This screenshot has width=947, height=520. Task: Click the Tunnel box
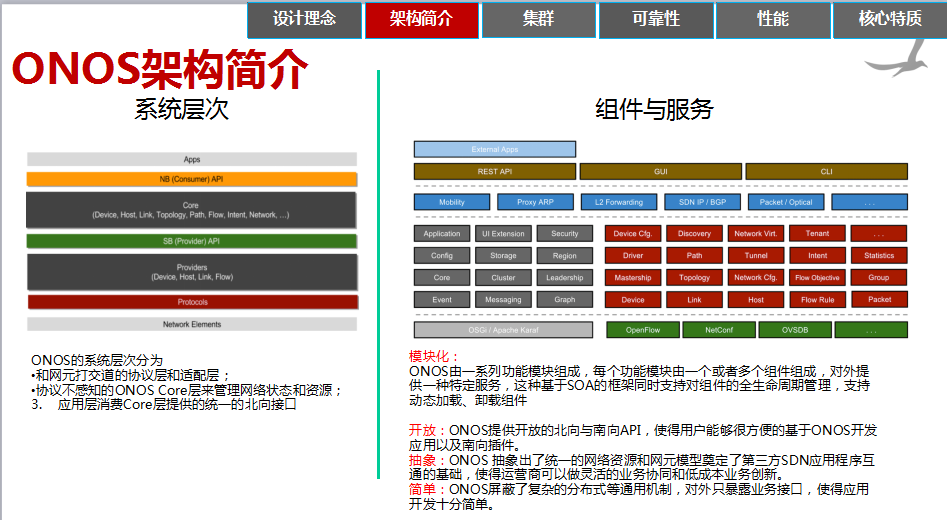pyautogui.click(x=756, y=256)
